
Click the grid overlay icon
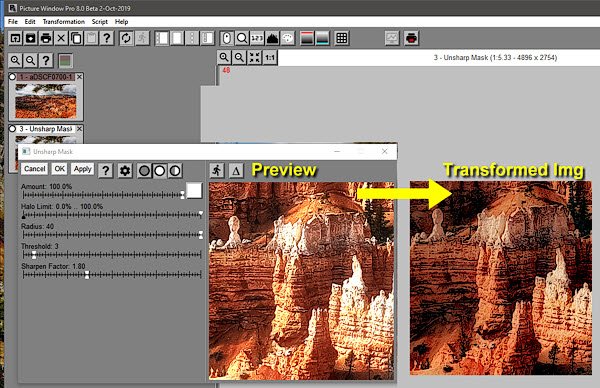click(x=342, y=38)
